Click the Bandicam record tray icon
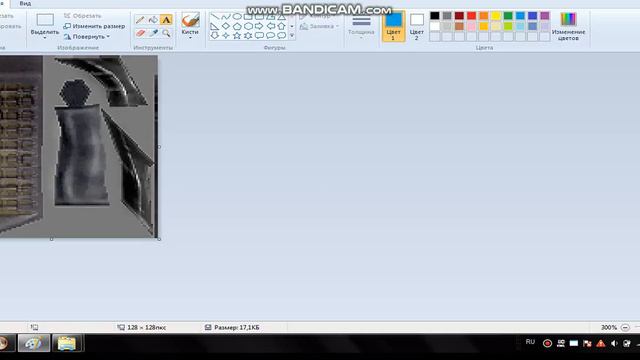This screenshot has width=640, height=360. coord(547,343)
